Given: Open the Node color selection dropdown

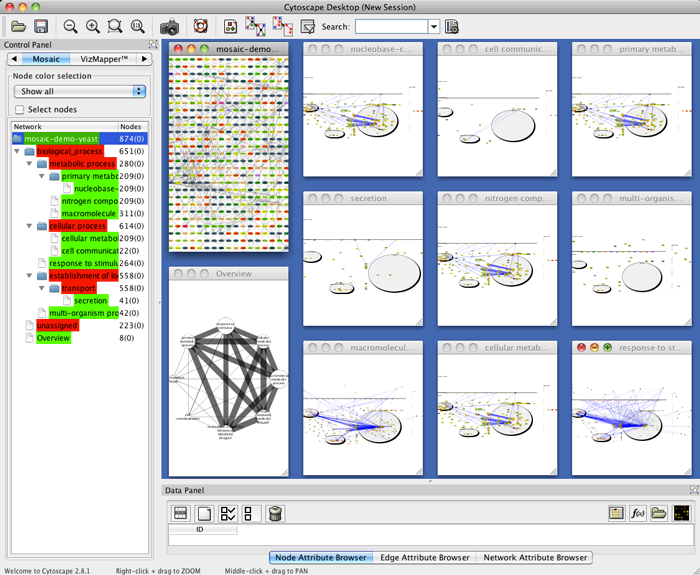Looking at the screenshot, I should pos(82,91).
